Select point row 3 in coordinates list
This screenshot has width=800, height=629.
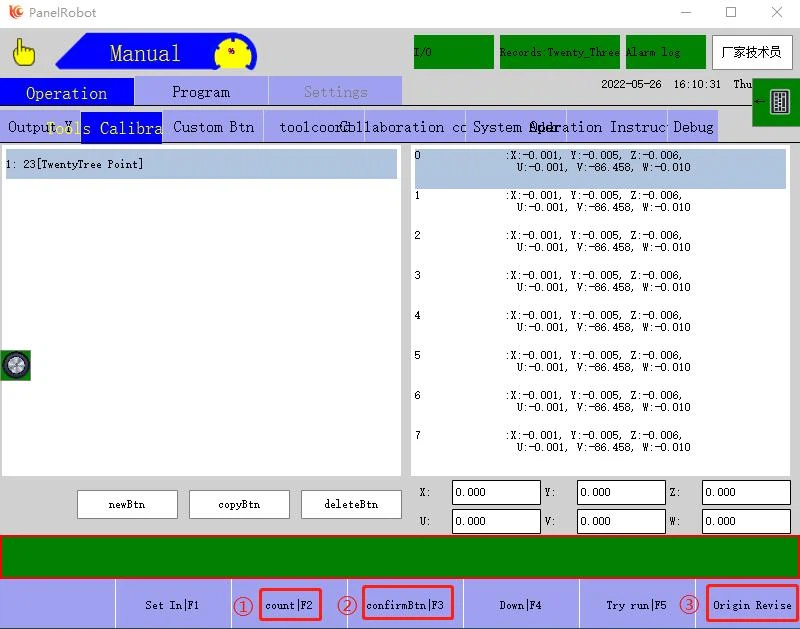[x=598, y=281]
